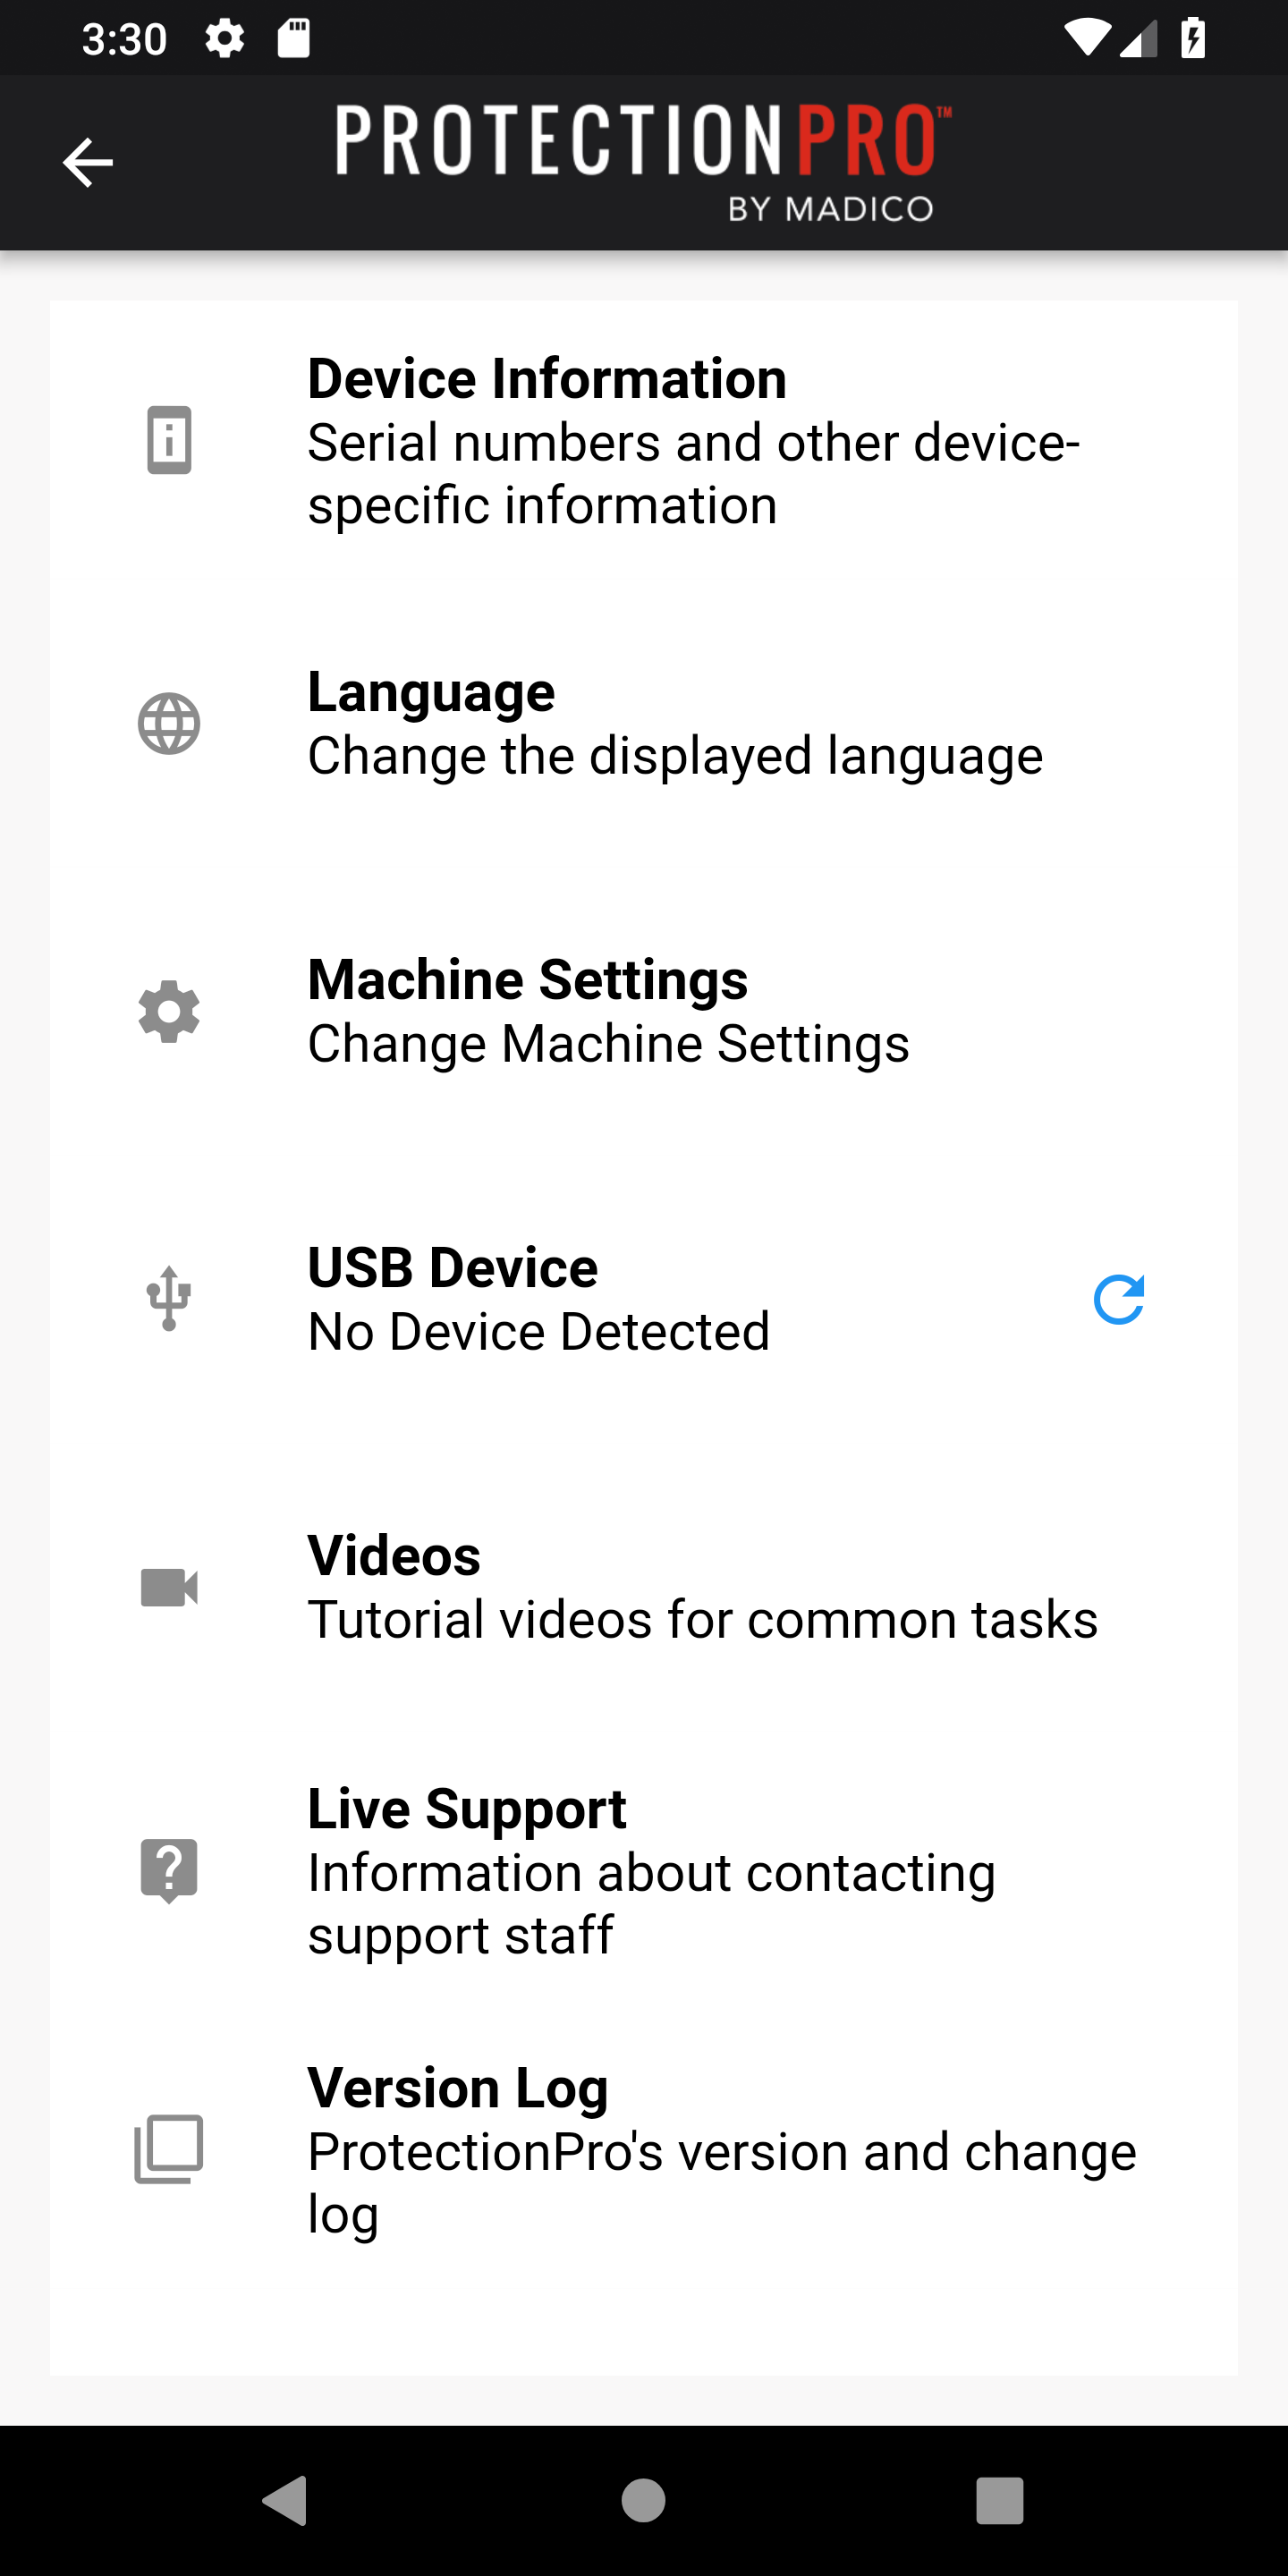Tap the Machine Settings gear icon
Viewport: 1288px width, 2576px height.
(169, 1011)
